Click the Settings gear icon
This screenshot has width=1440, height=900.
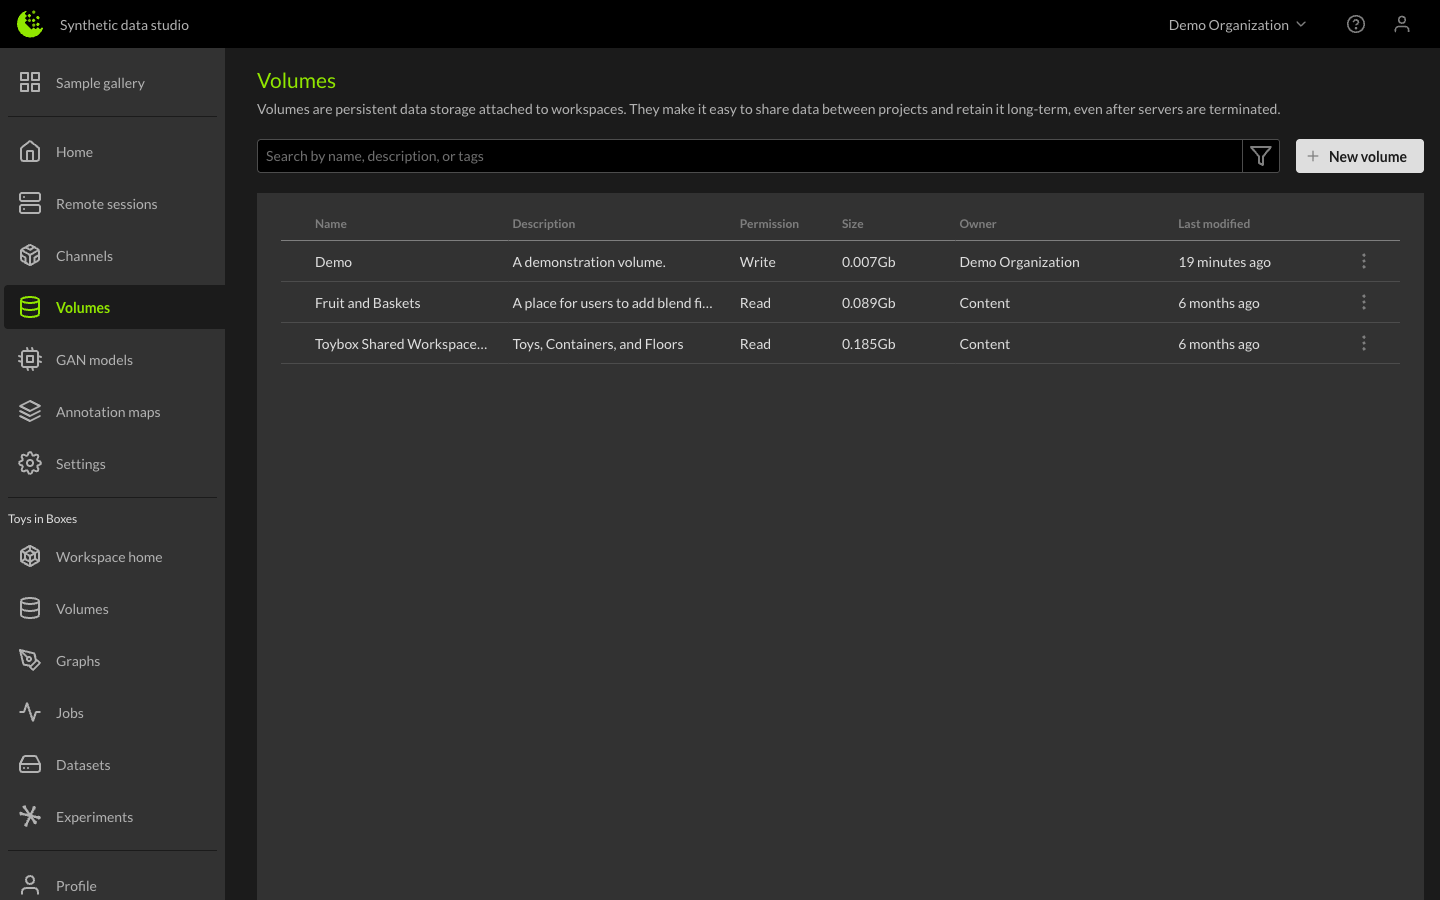click(x=30, y=464)
